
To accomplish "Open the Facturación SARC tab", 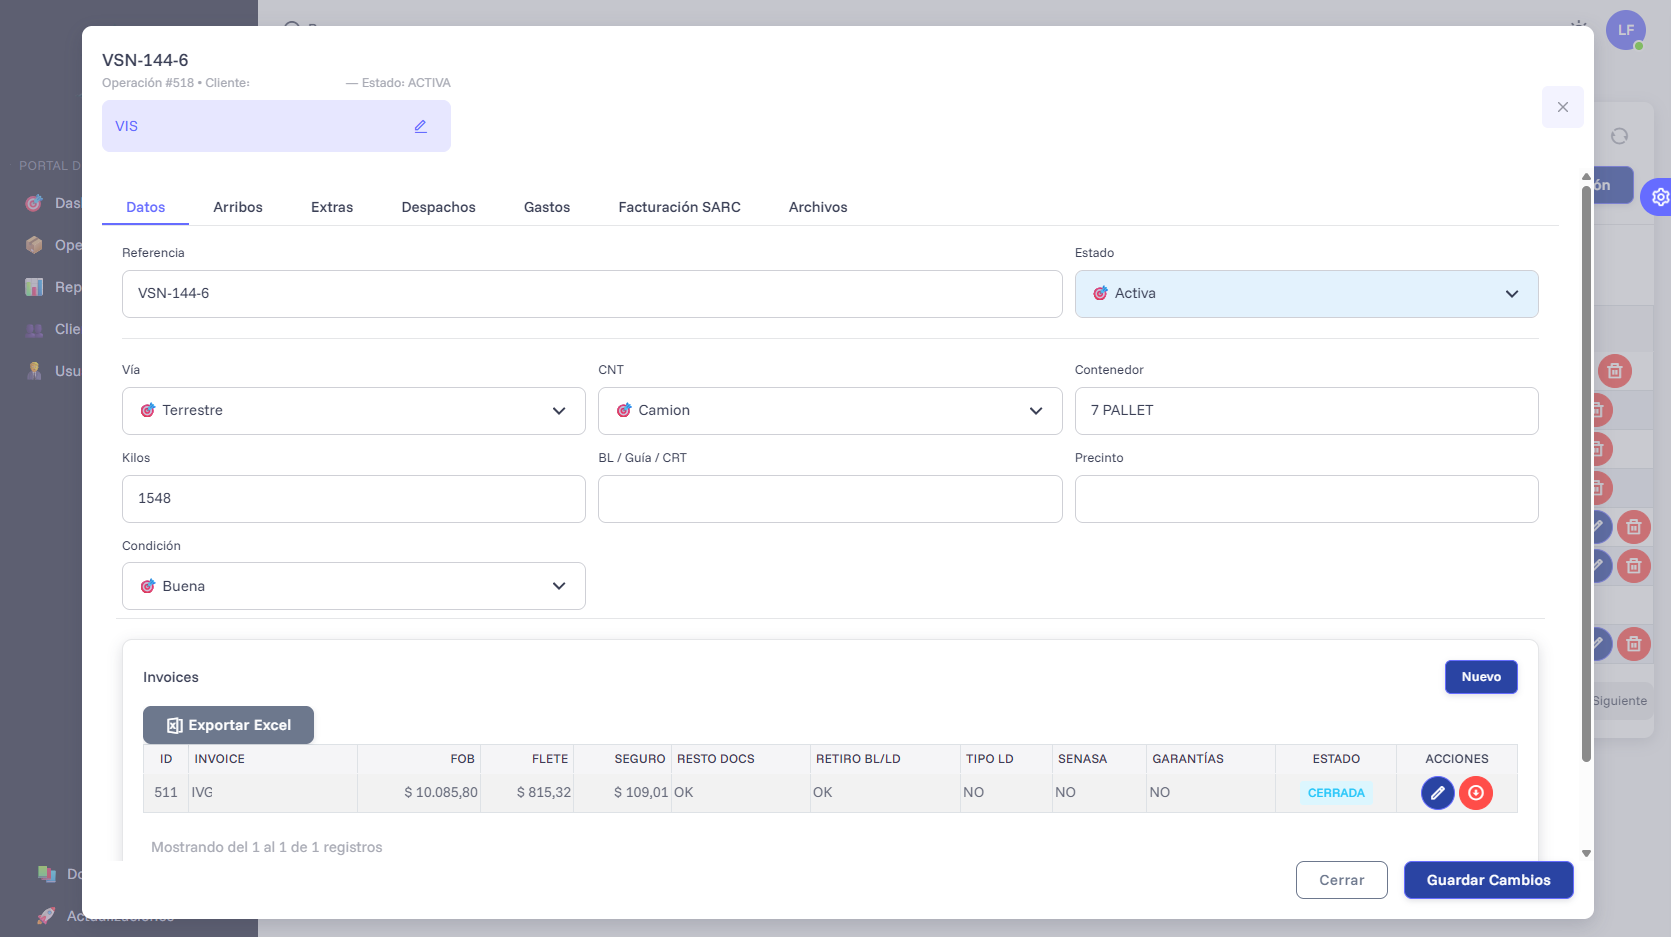I will 680,207.
